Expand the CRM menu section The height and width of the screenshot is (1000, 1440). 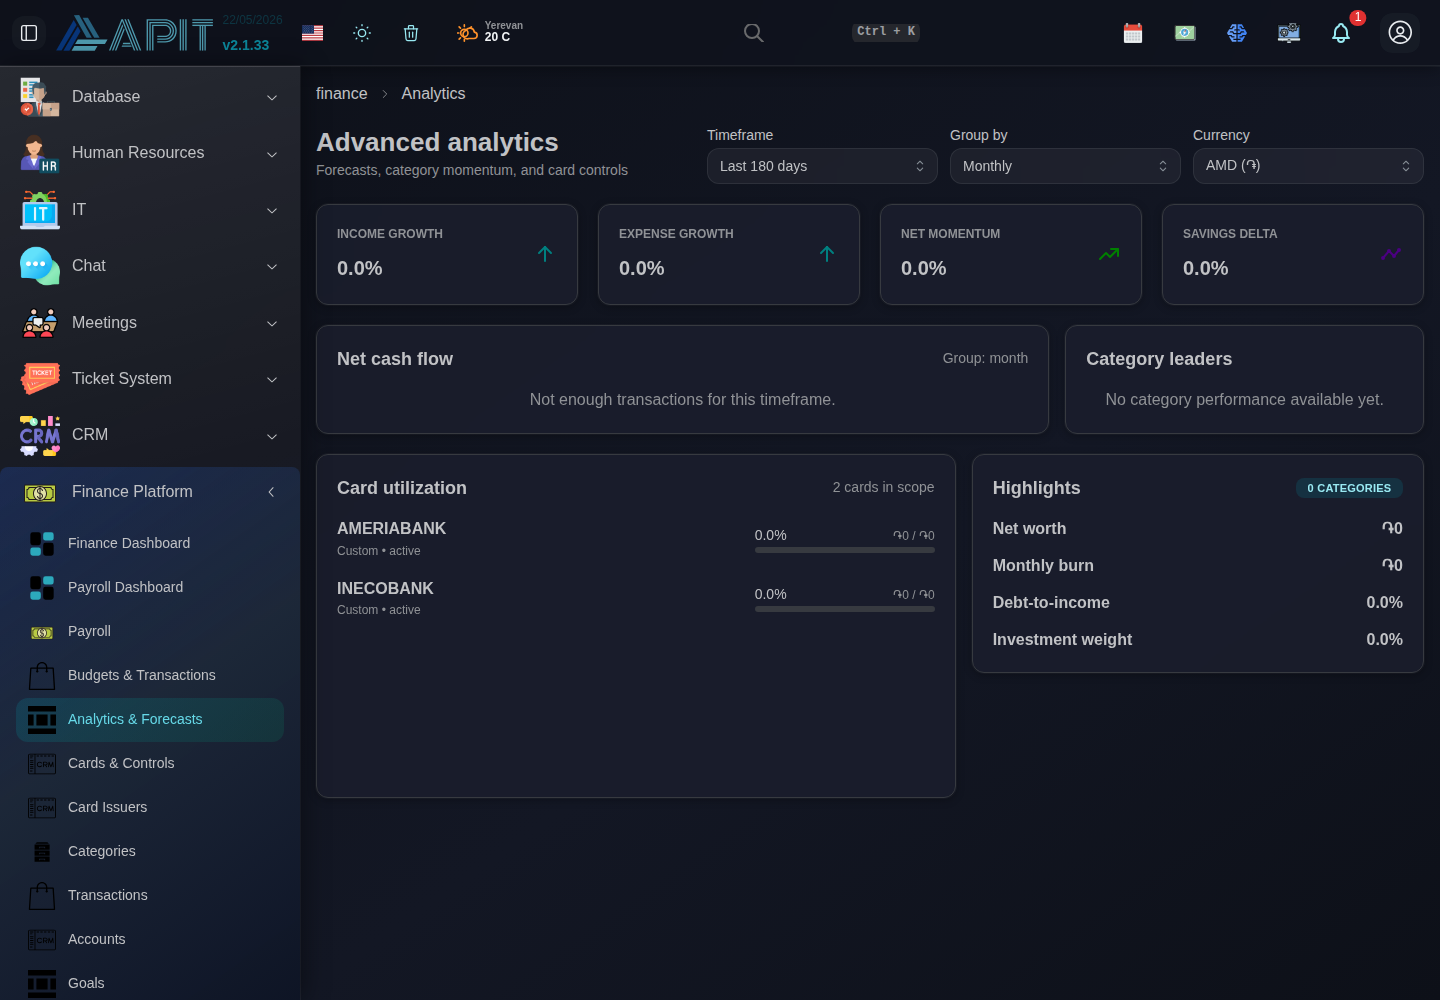pyautogui.click(x=150, y=435)
